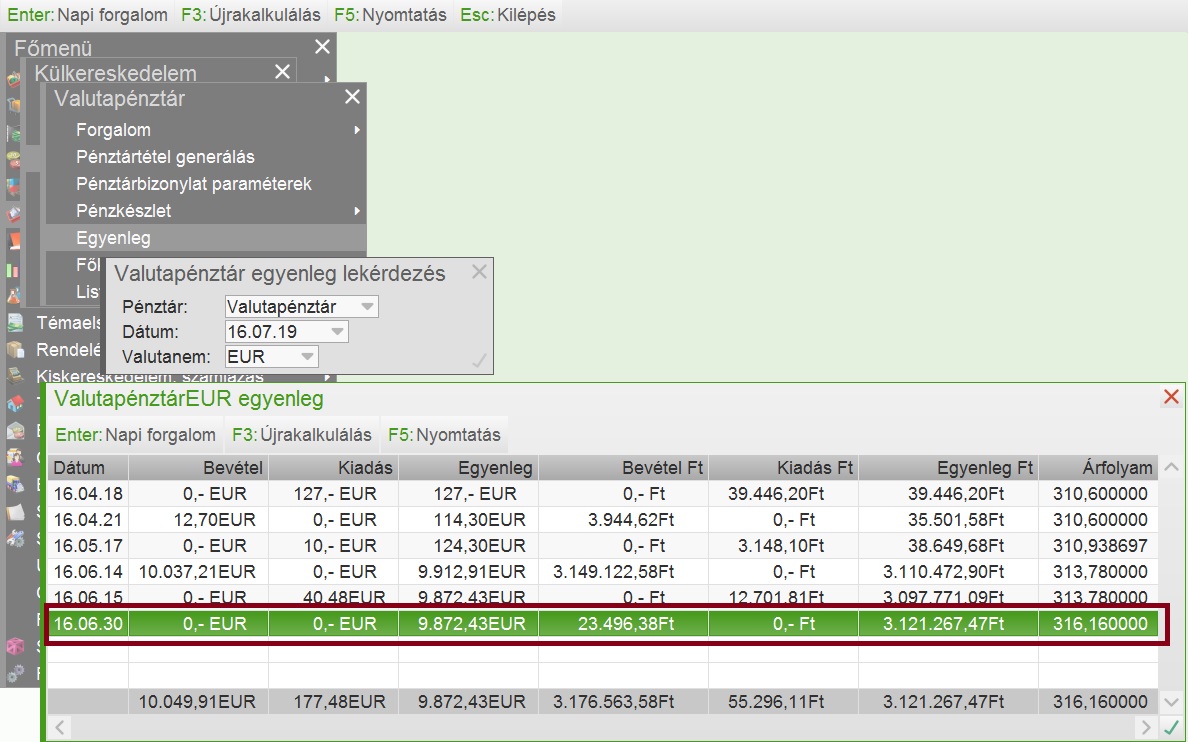Open the Pénztár dropdown
Image resolution: width=1188 pixels, height=742 pixels.
pos(367,307)
